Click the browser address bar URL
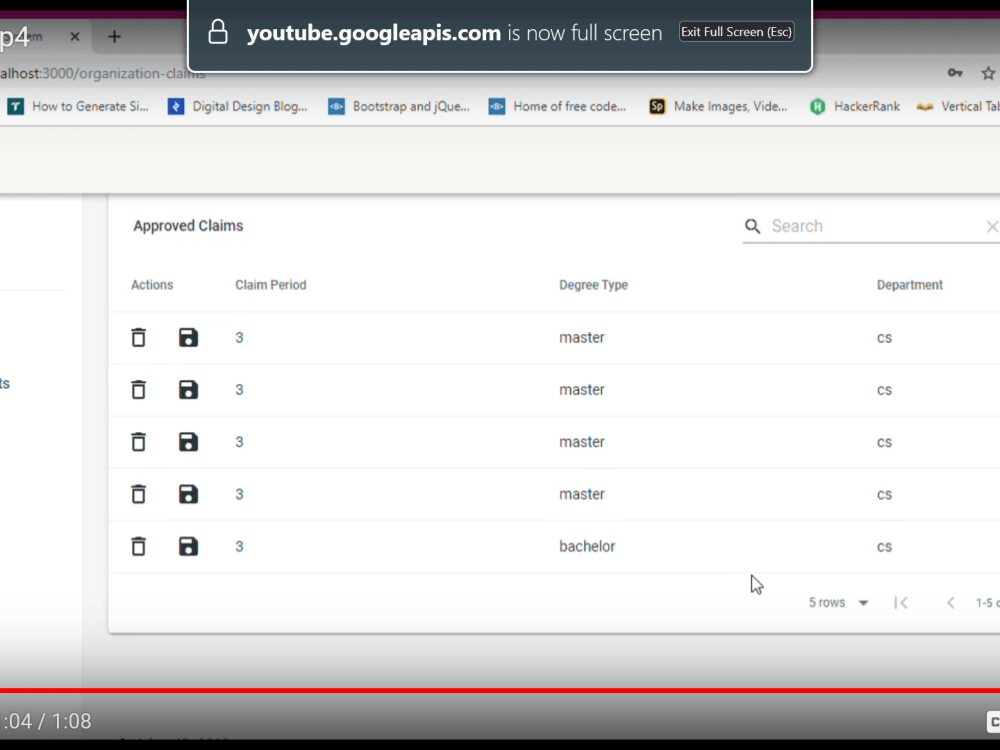 [103, 73]
